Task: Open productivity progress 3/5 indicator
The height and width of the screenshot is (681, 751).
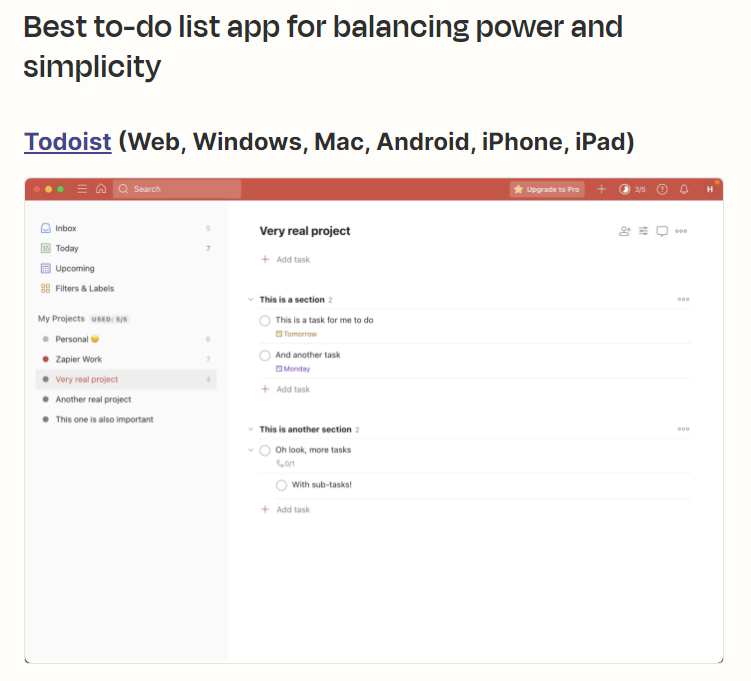Action: point(632,189)
